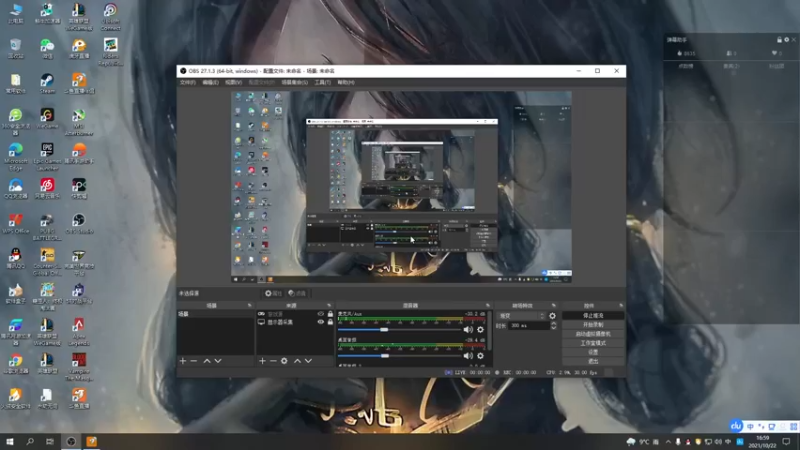Open the WeGame desktop shortcut
The image size is (800, 450).
tap(47, 118)
